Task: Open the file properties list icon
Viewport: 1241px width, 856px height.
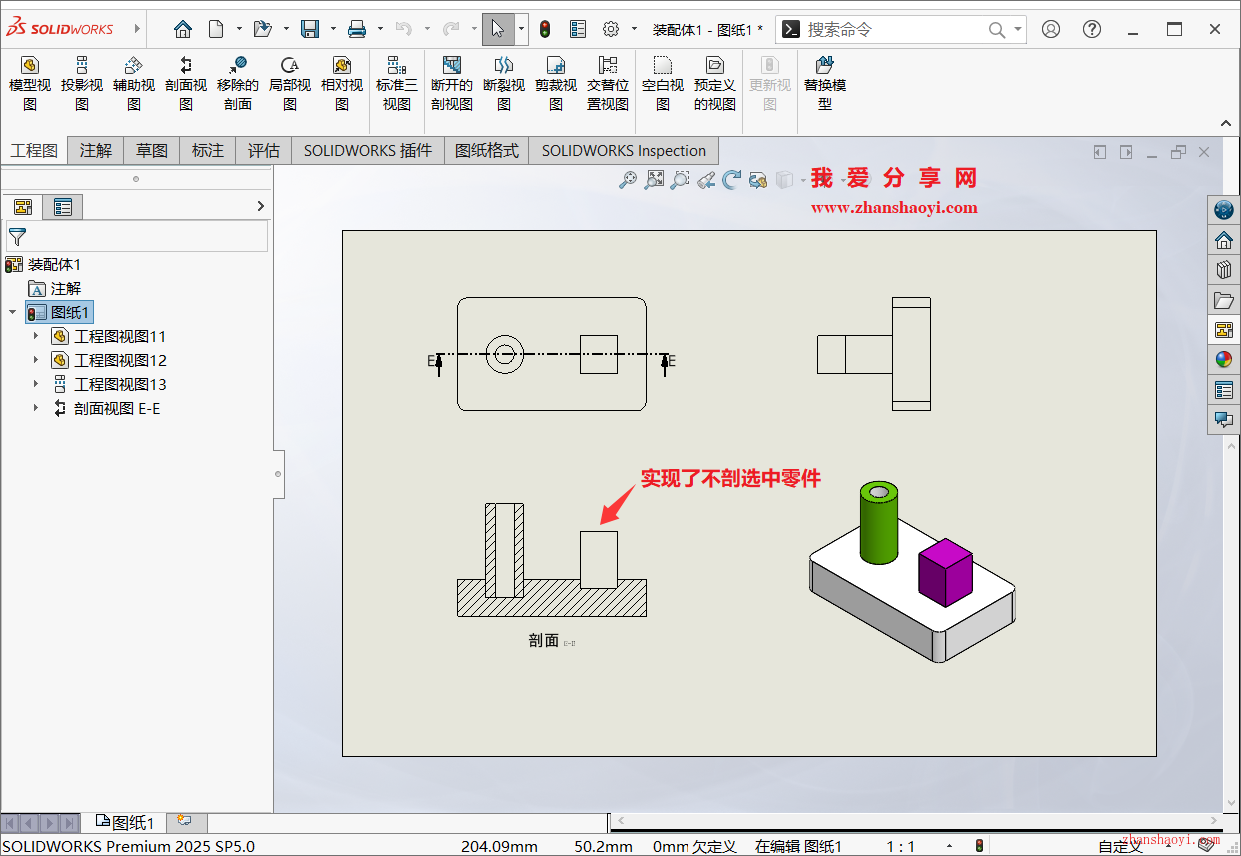Action: 578,29
